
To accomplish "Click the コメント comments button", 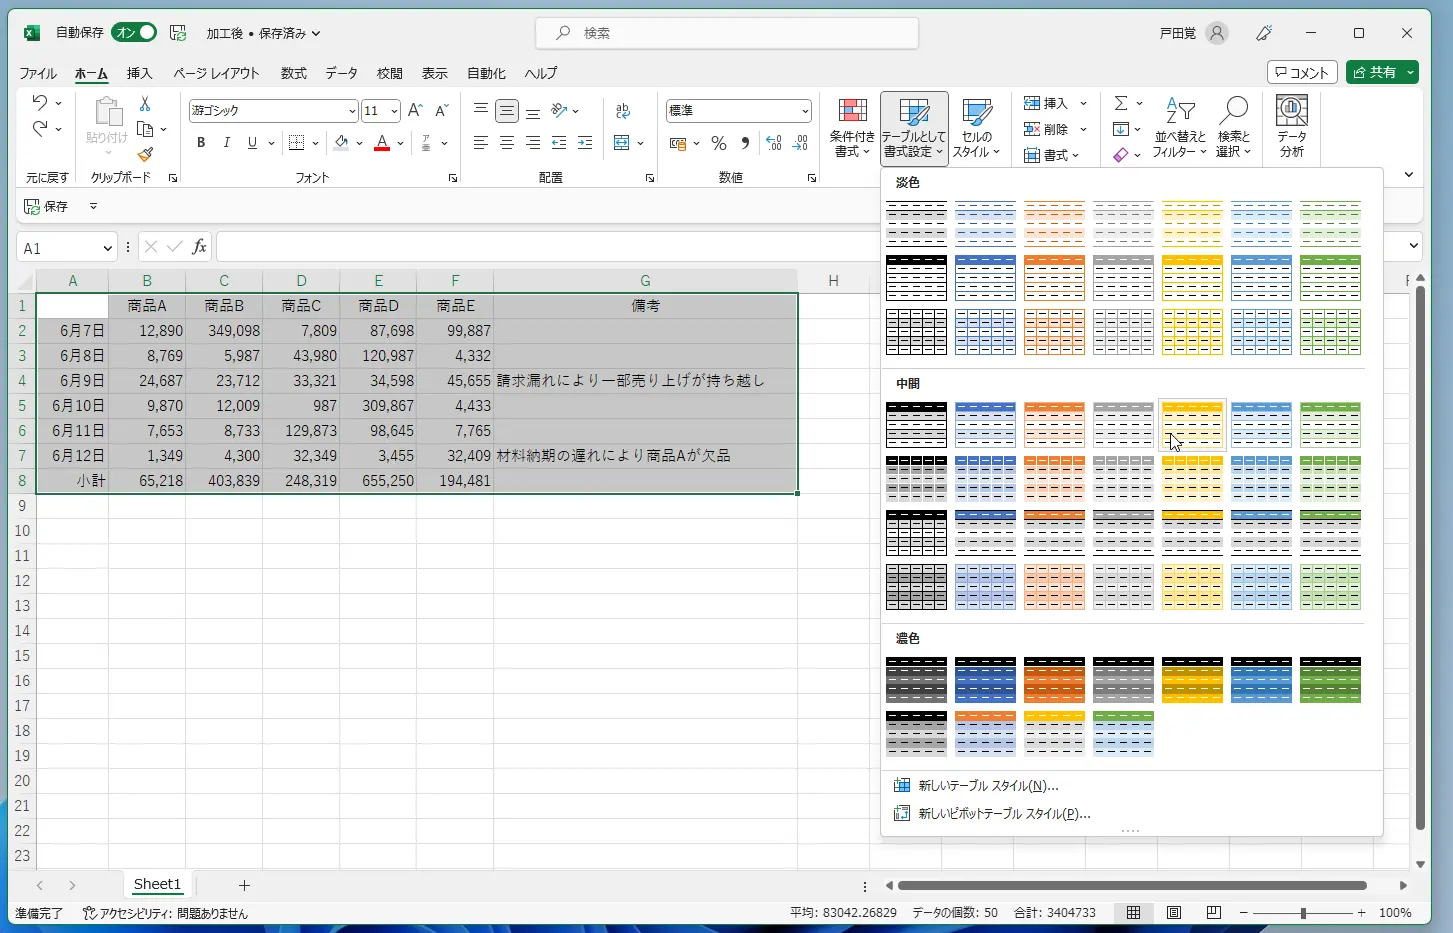I will [1303, 72].
